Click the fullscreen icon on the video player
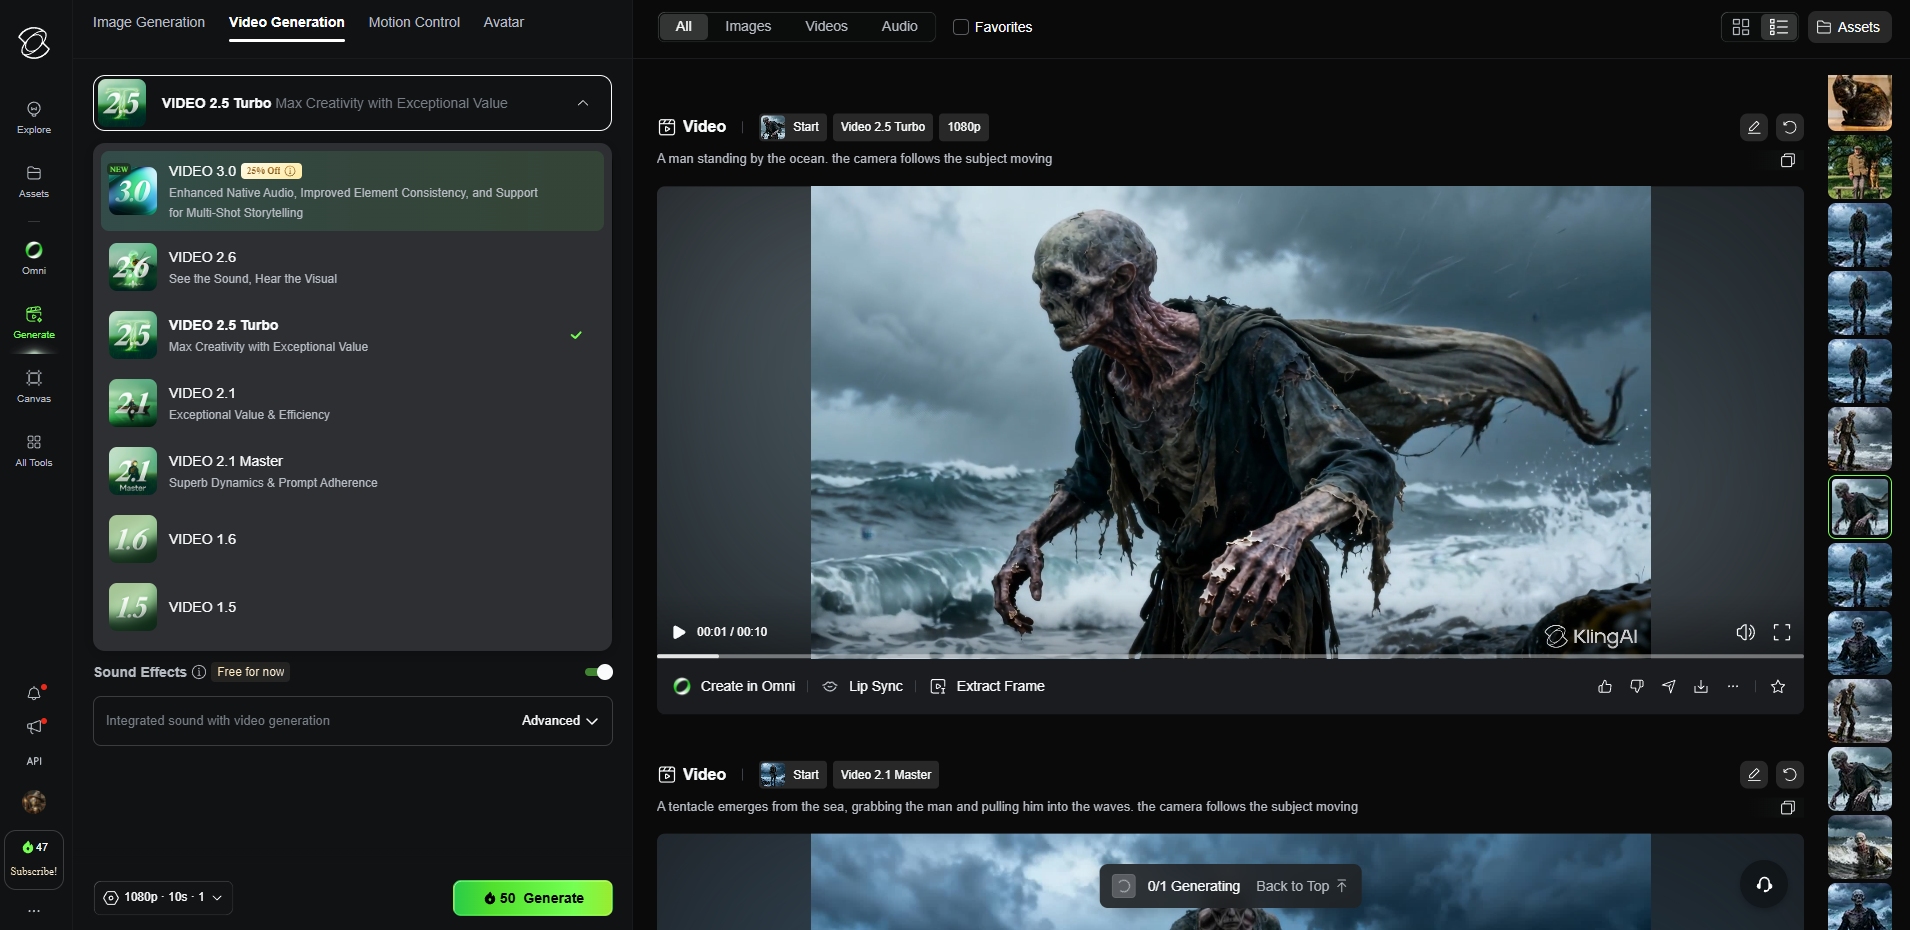Viewport: 1910px width, 930px height. point(1781,632)
